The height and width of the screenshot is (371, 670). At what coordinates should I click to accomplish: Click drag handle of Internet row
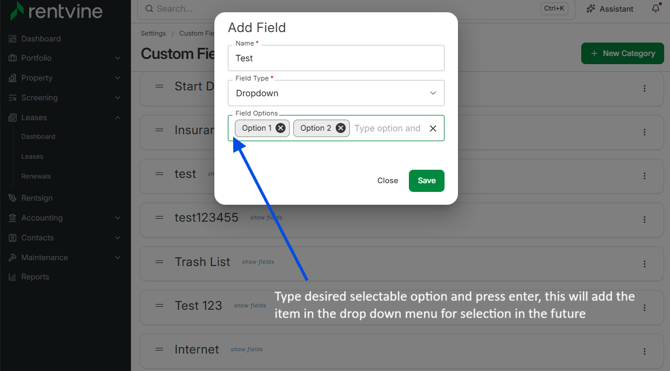tap(159, 349)
